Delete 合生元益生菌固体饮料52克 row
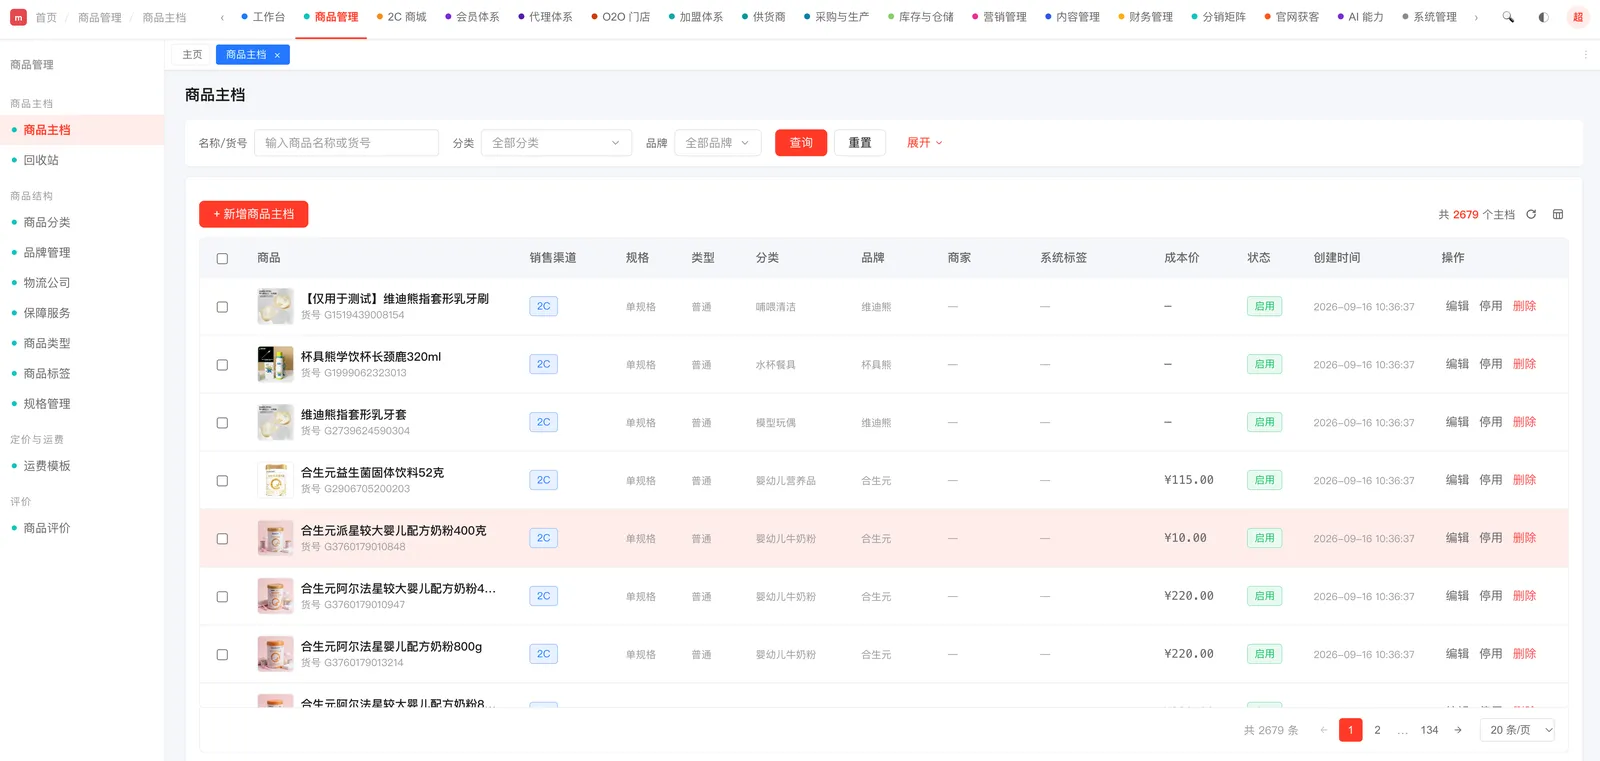Screen dimensions: 1600x761 pos(1524,480)
